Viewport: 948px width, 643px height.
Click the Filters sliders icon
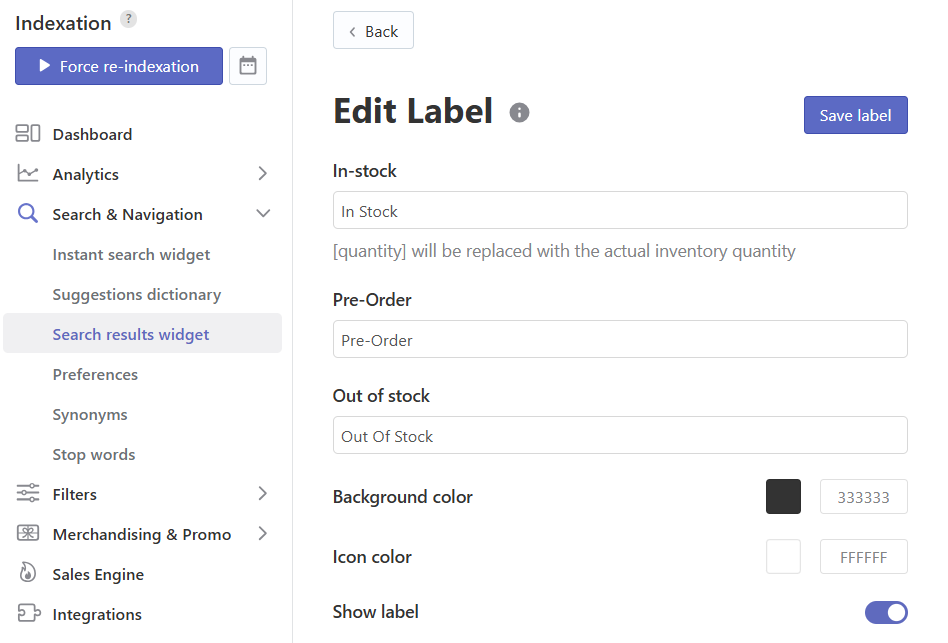click(x=28, y=493)
